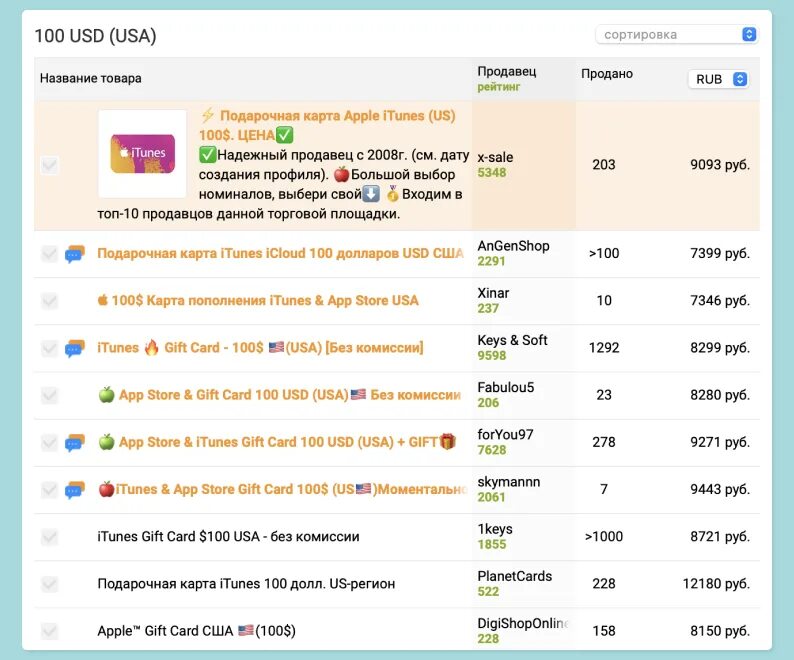Click seller name x-sale
The height and width of the screenshot is (660, 794).
pos(495,157)
